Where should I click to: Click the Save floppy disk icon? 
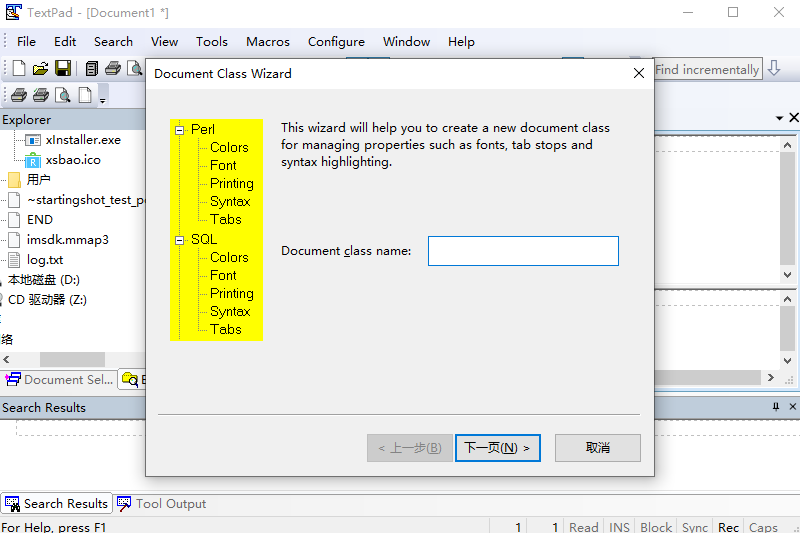62,69
